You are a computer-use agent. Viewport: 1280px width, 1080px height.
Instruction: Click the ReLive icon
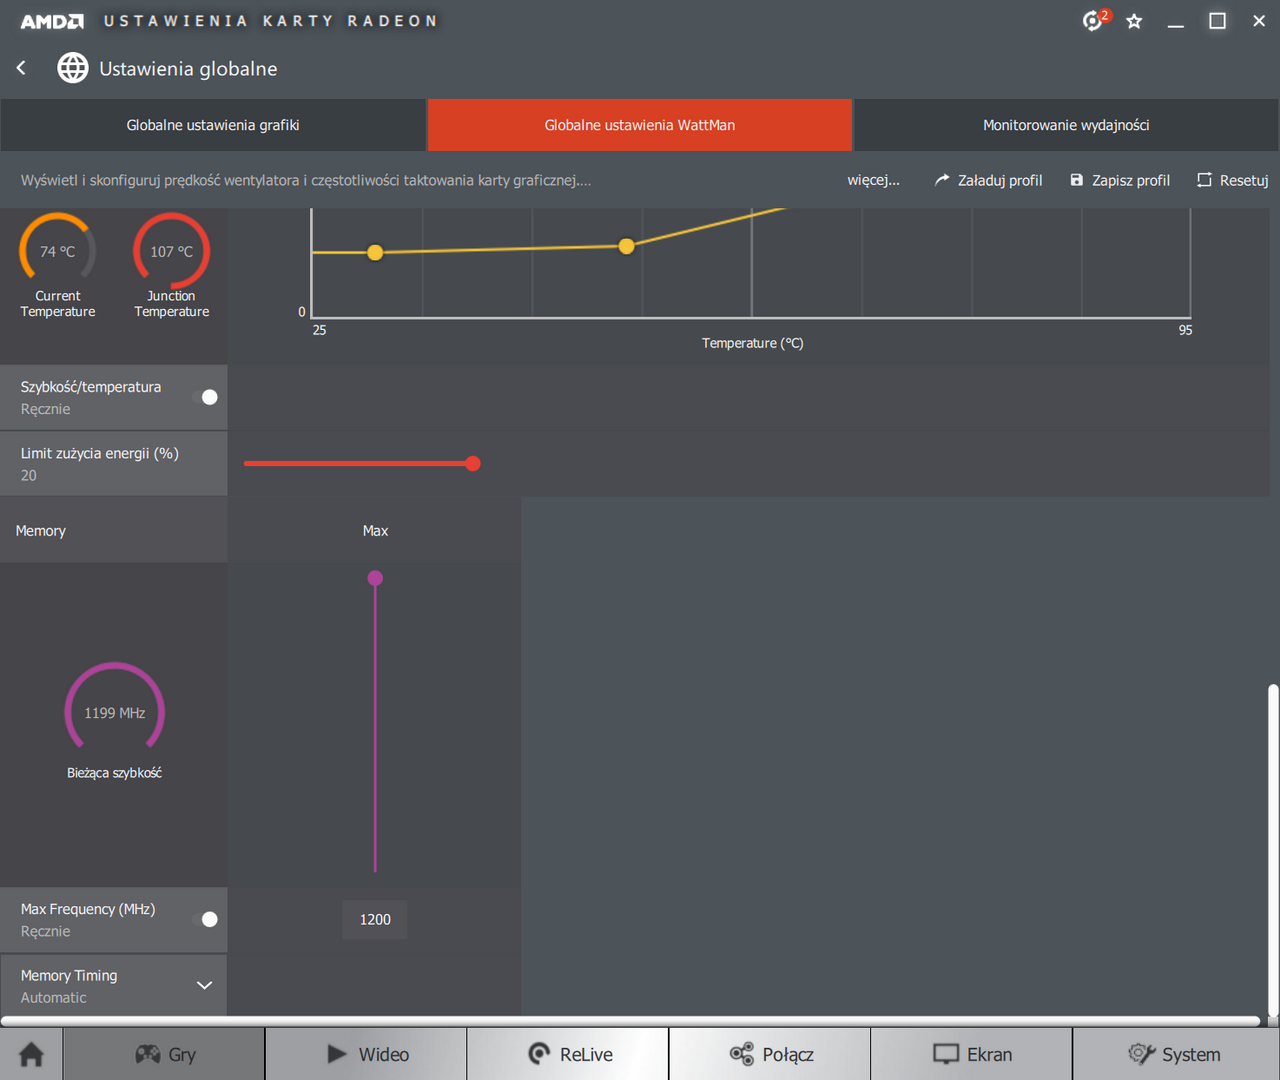539,1054
